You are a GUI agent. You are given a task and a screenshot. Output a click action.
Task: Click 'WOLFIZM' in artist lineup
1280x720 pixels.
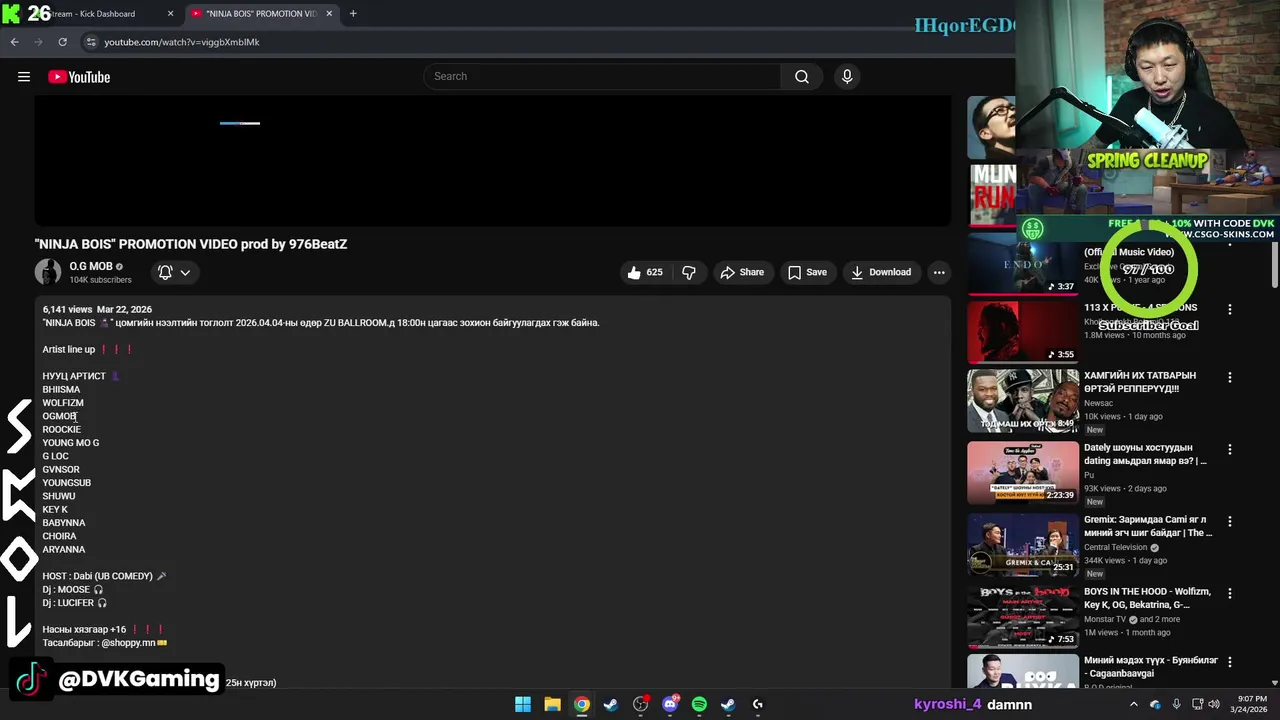tap(63, 403)
